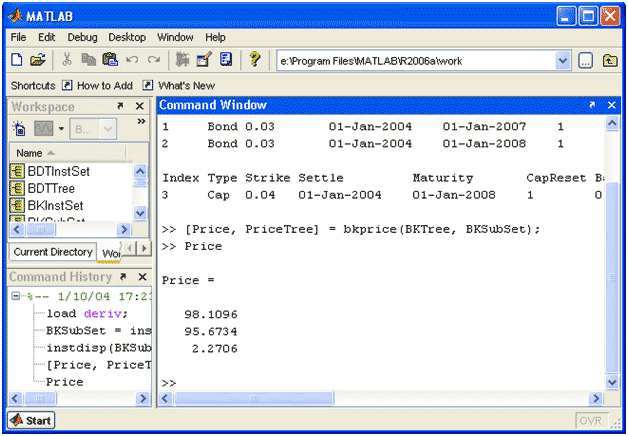Open the Profiler toolbar icon

click(x=226, y=60)
